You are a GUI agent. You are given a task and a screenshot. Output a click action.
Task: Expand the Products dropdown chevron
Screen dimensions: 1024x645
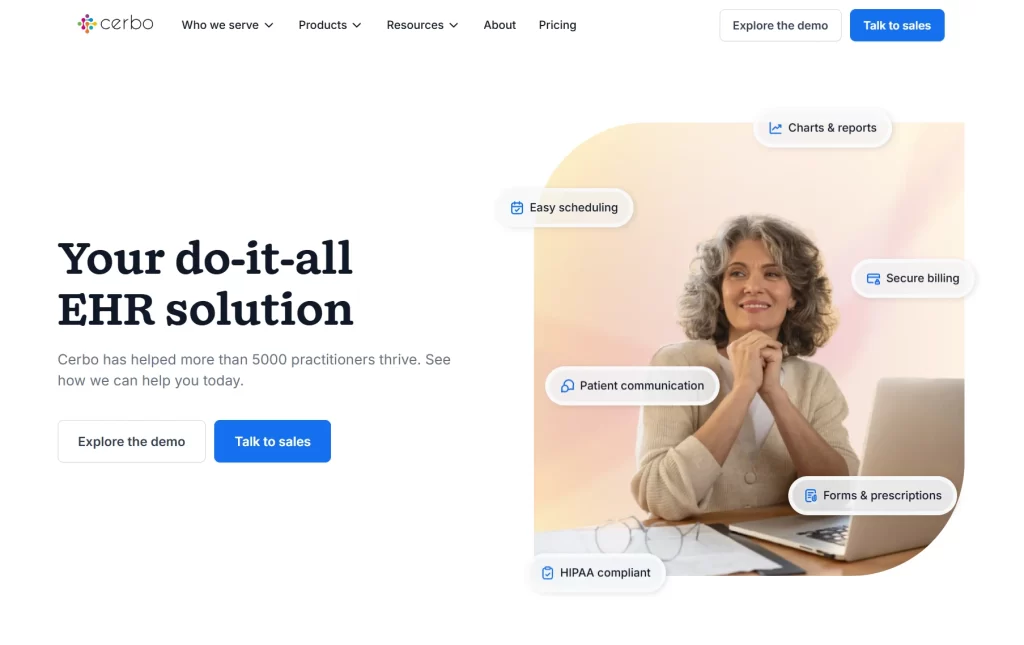(x=357, y=25)
